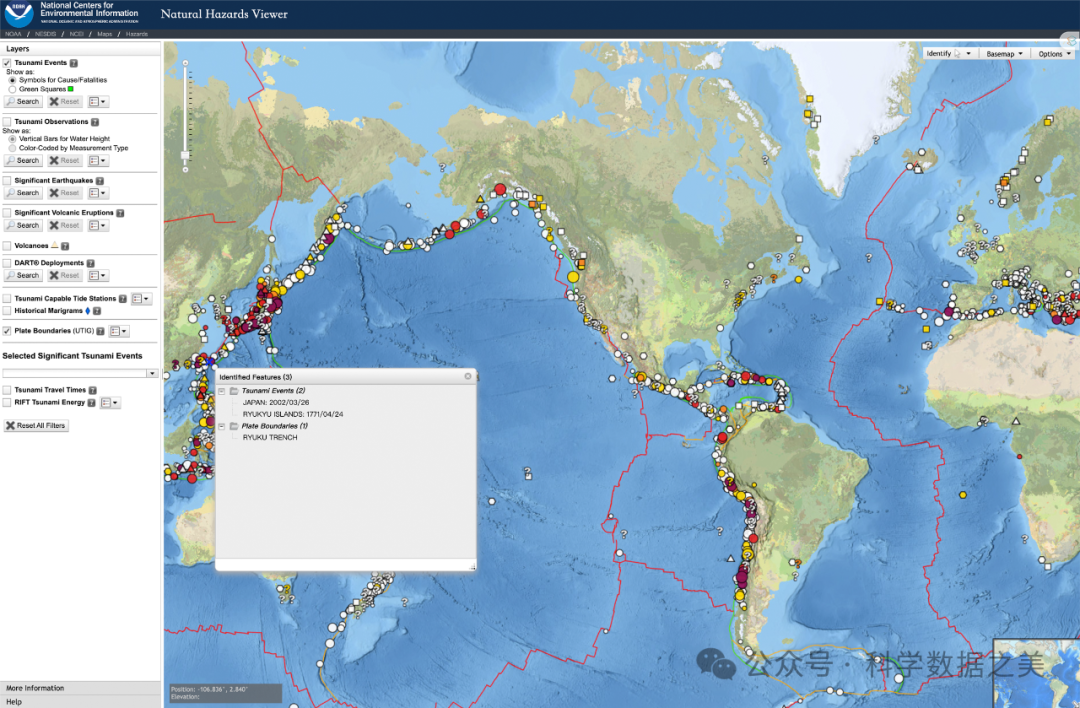Collapse the Tsunami Events tree group
This screenshot has width=1080, height=708.
click(222, 390)
